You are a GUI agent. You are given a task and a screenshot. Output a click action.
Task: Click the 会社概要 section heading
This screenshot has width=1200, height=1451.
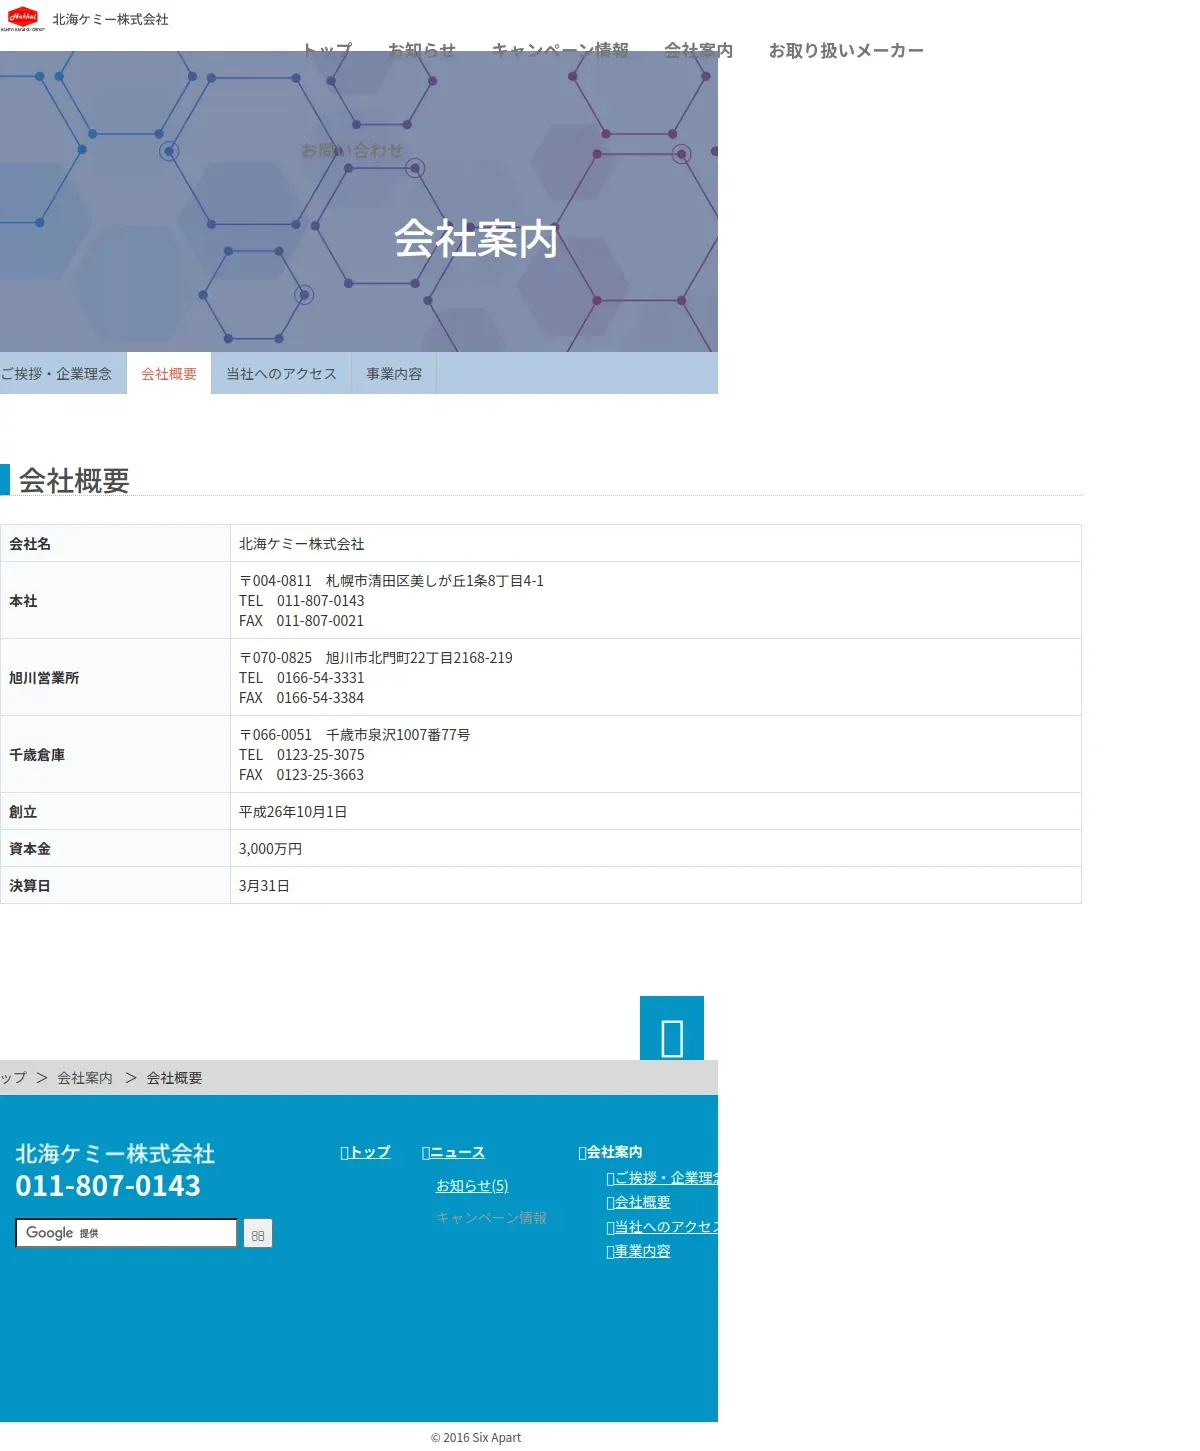(74, 481)
